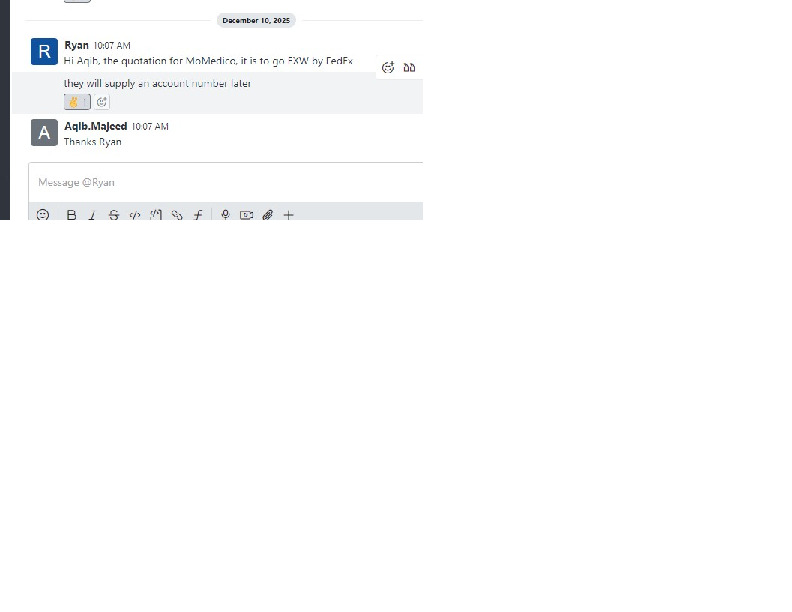
Task: Start an audio clip recording
Action: pos(225,215)
